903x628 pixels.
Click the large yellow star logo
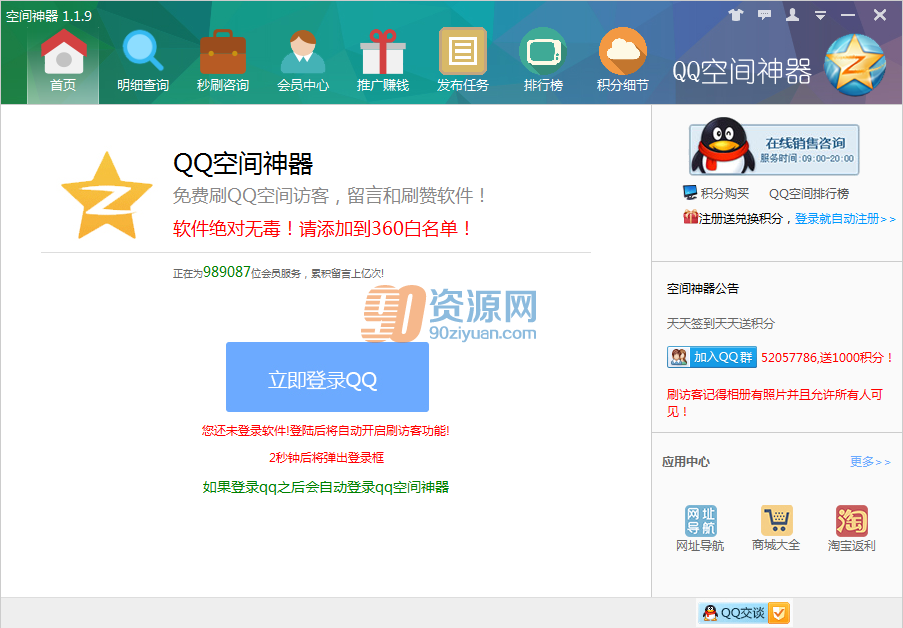tap(107, 196)
